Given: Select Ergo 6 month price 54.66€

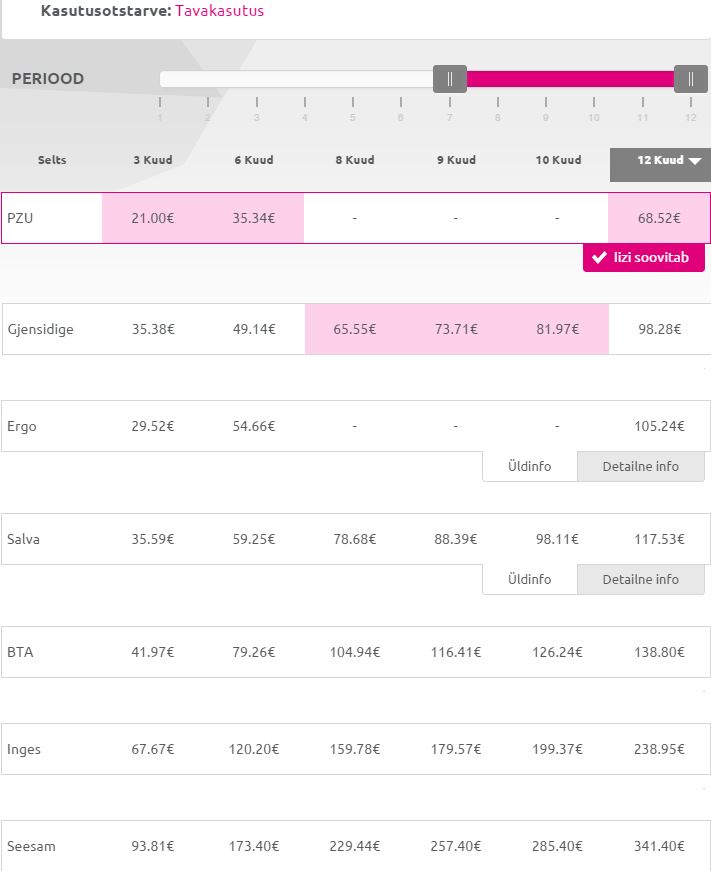Looking at the screenshot, I should [254, 427].
